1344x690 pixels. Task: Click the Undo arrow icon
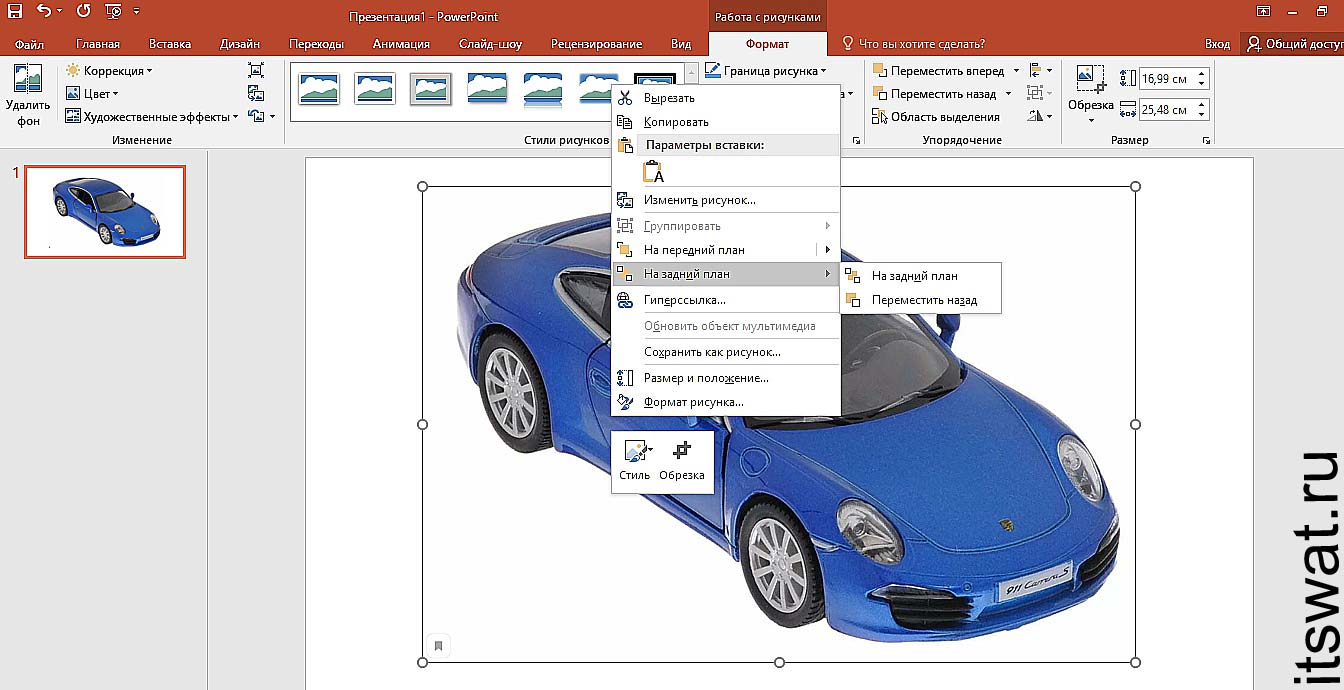click(44, 13)
